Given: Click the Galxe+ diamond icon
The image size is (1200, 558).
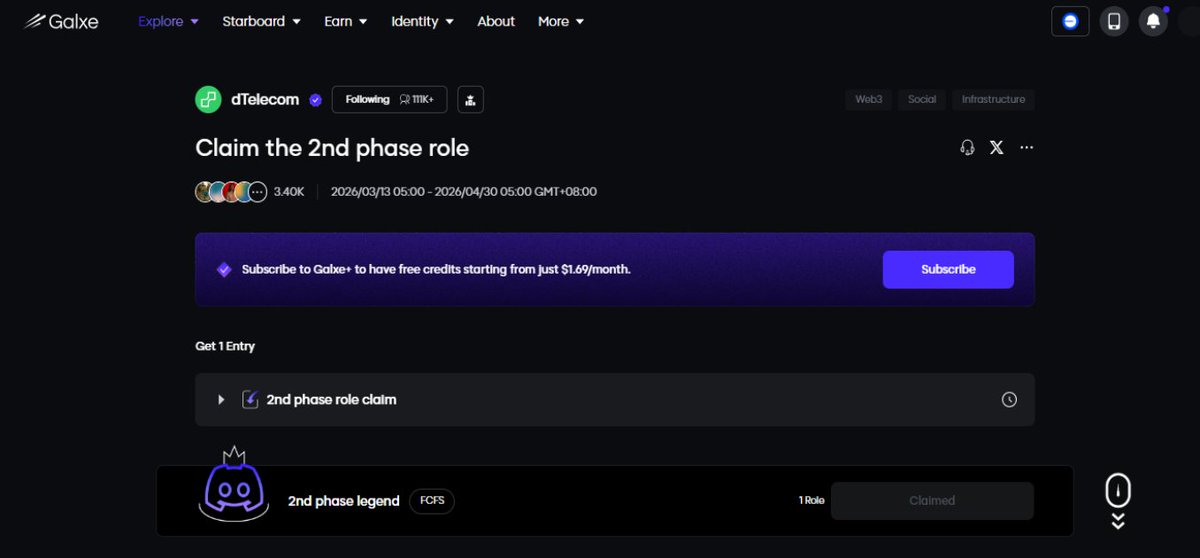Looking at the screenshot, I should (224, 269).
